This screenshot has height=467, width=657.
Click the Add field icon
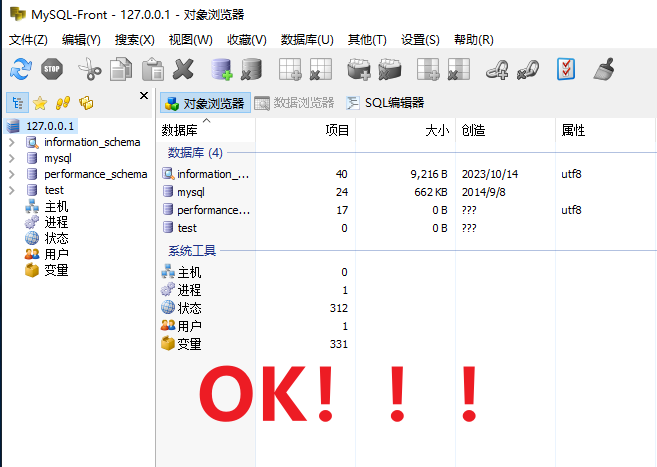[x=428, y=69]
